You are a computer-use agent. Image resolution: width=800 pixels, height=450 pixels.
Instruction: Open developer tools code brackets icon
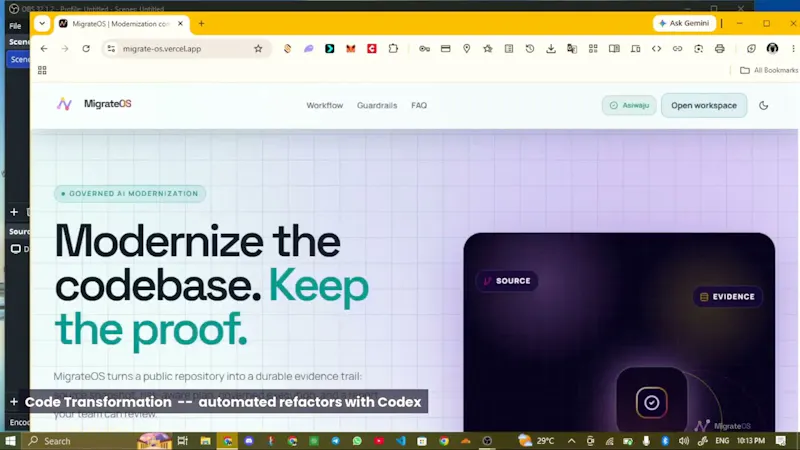coord(656,48)
